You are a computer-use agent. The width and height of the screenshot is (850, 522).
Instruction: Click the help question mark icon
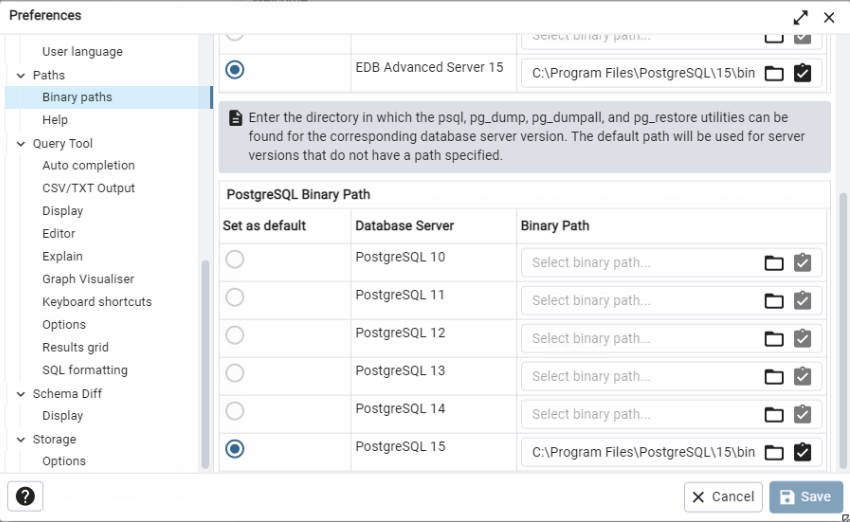click(25, 497)
